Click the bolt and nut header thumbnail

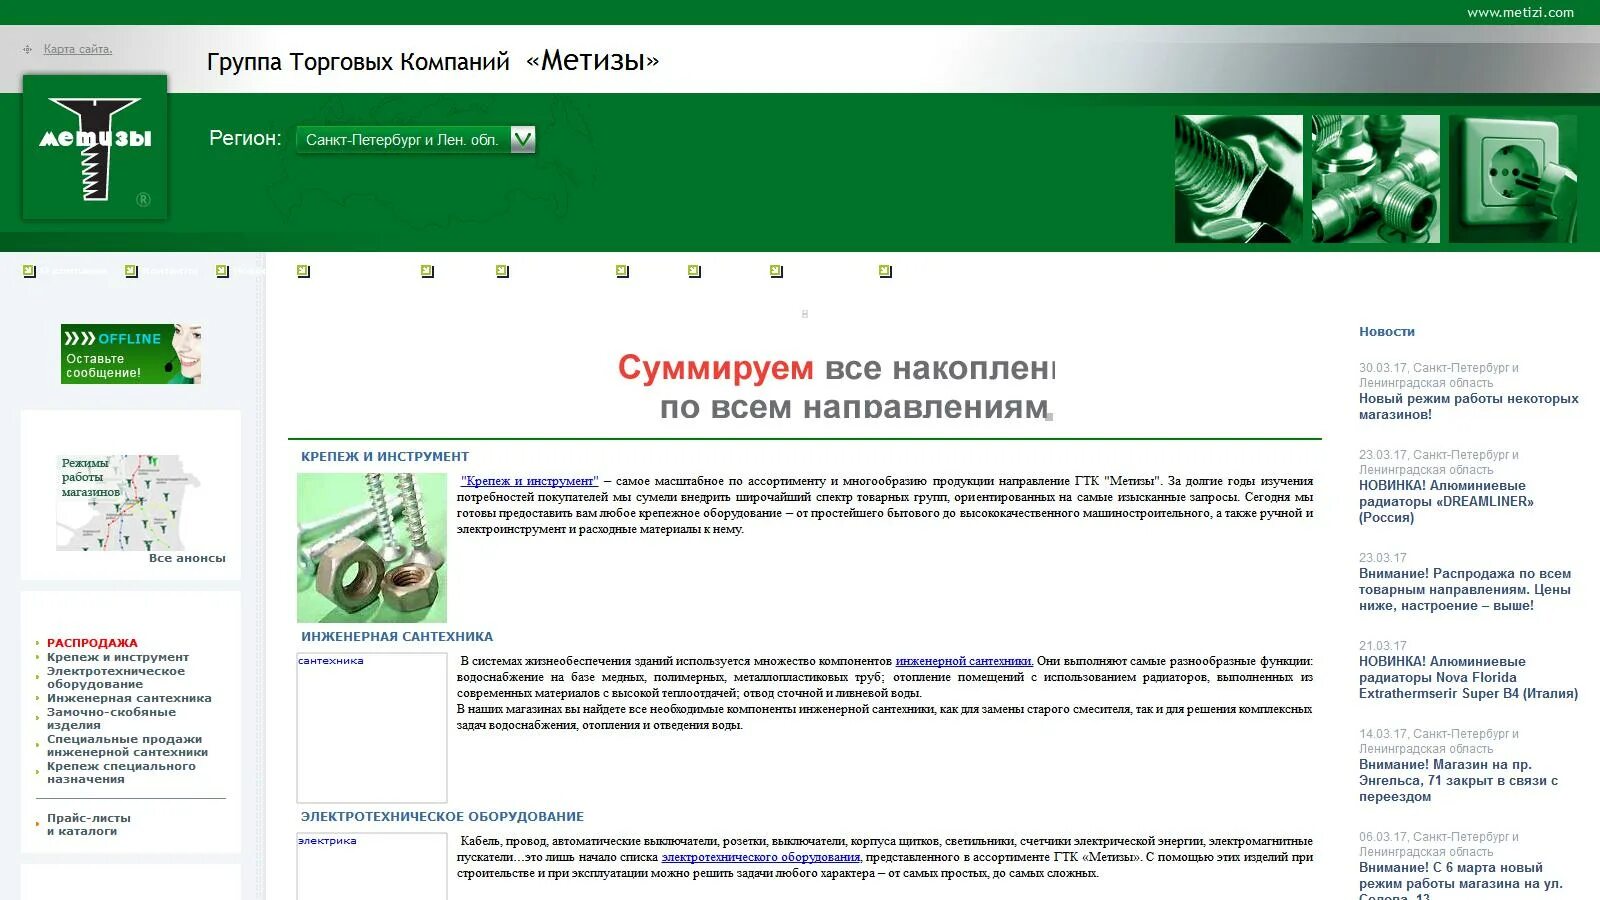(x=1239, y=179)
